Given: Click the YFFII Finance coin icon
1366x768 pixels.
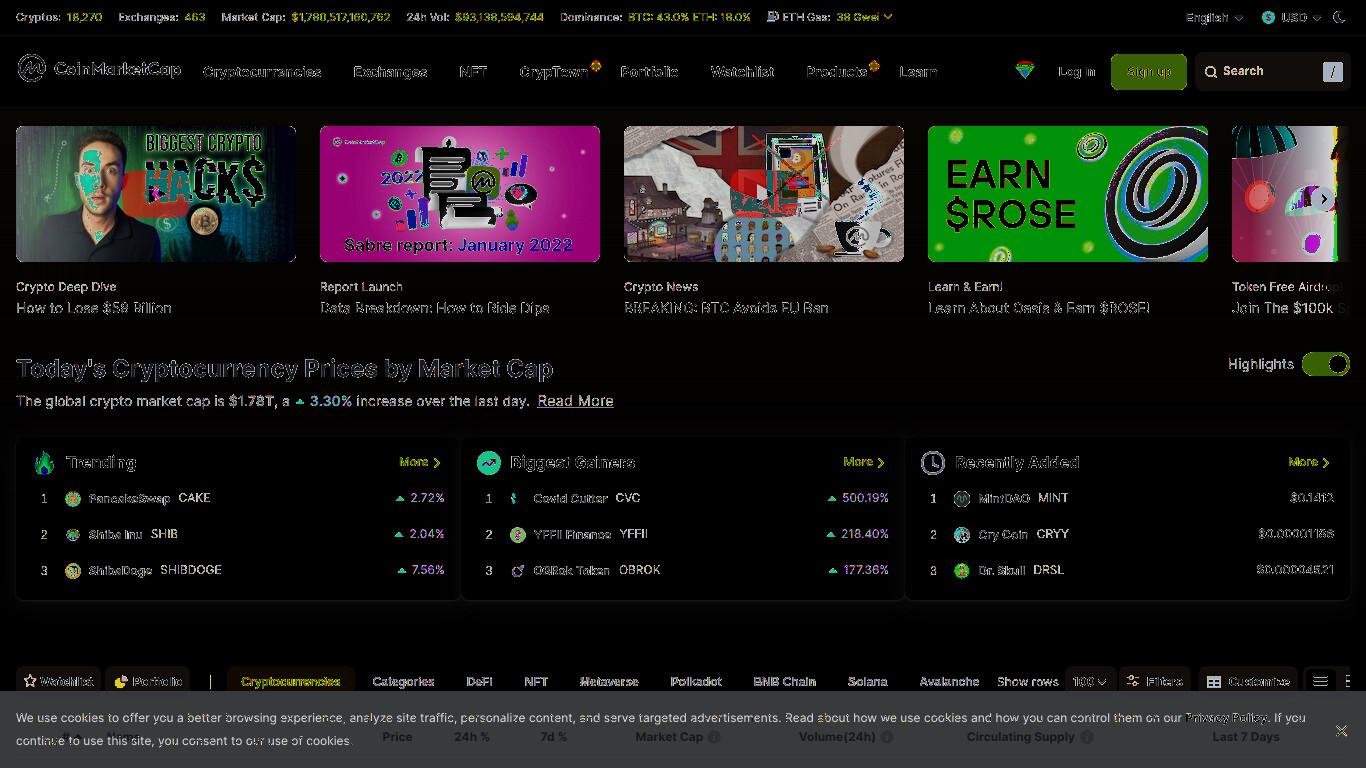Looking at the screenshot, I should [x=517, y=535].
